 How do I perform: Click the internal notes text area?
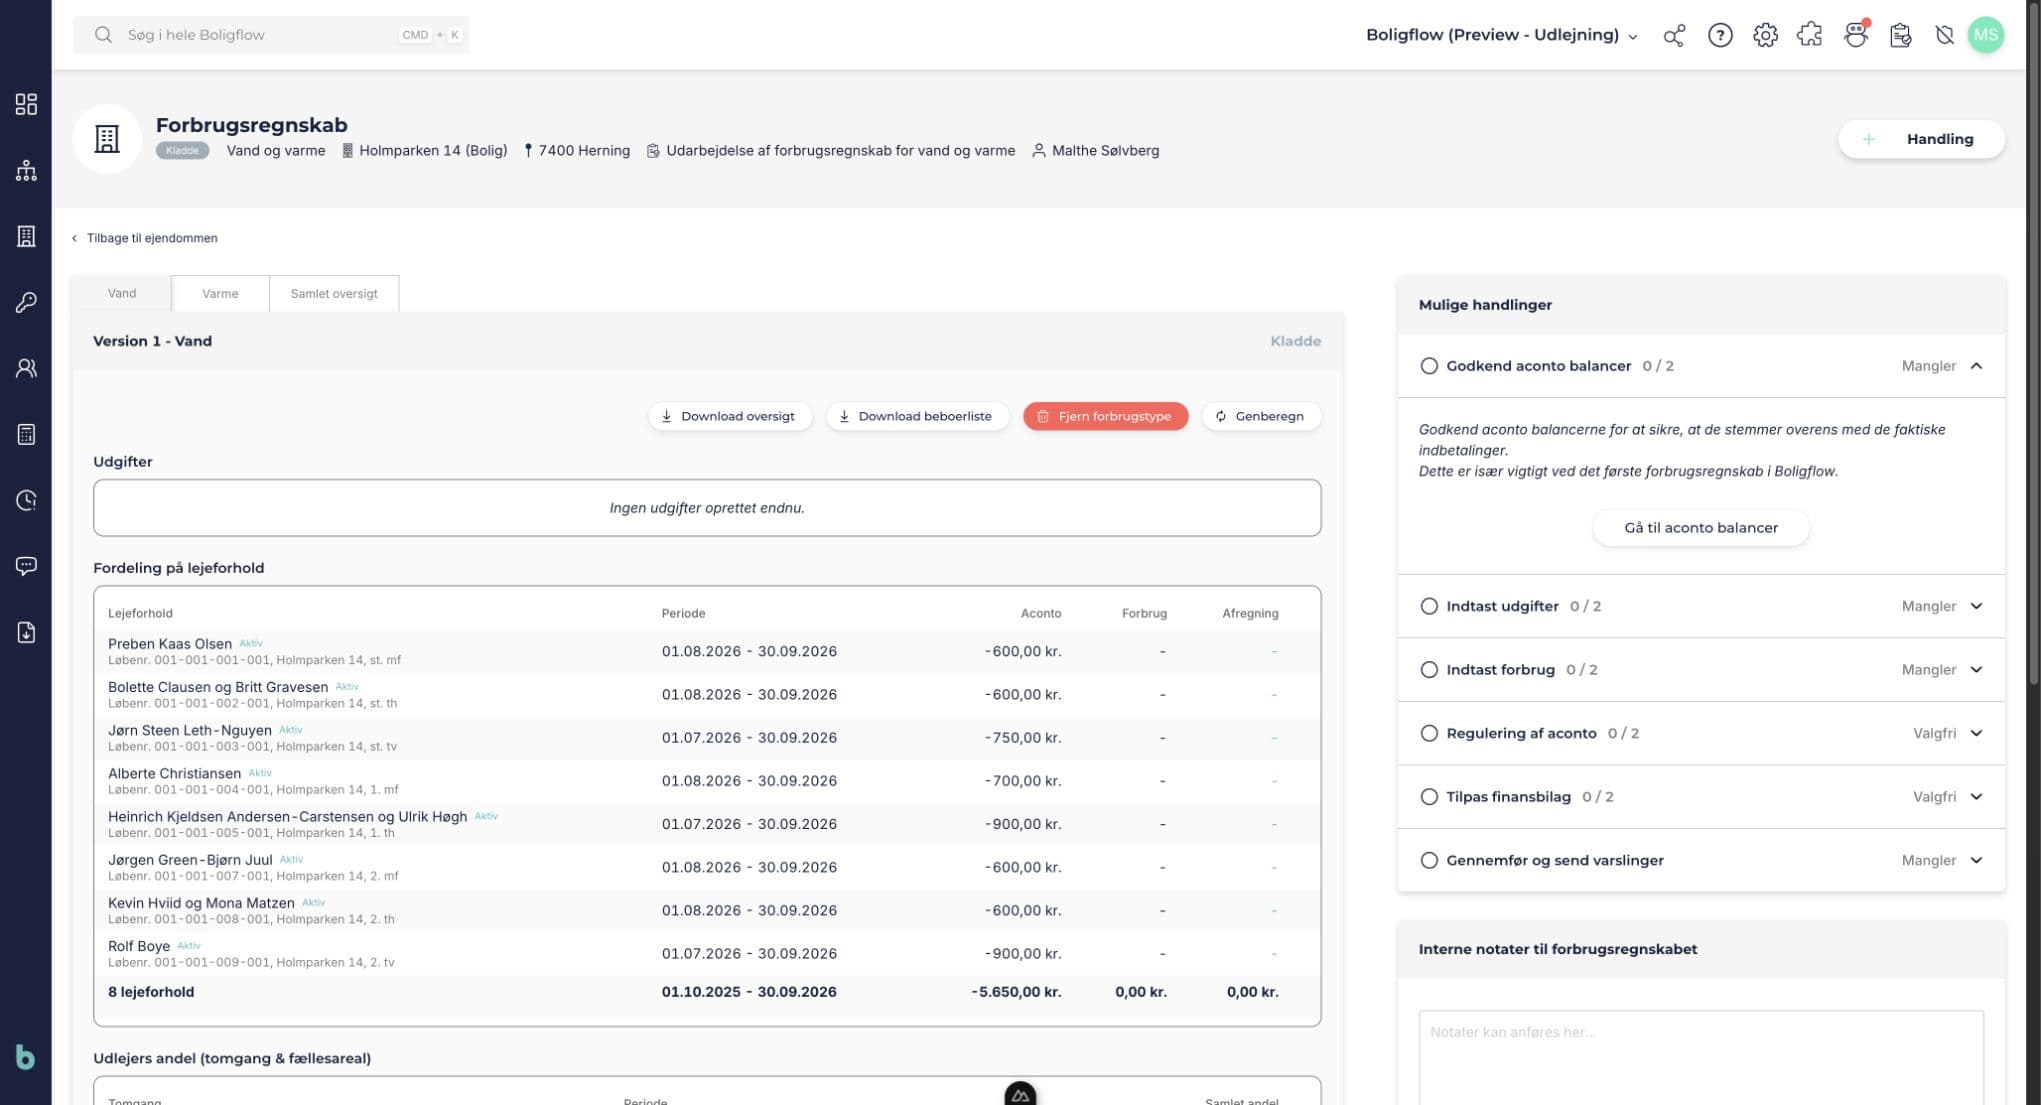click(x=1701, y=1058)
